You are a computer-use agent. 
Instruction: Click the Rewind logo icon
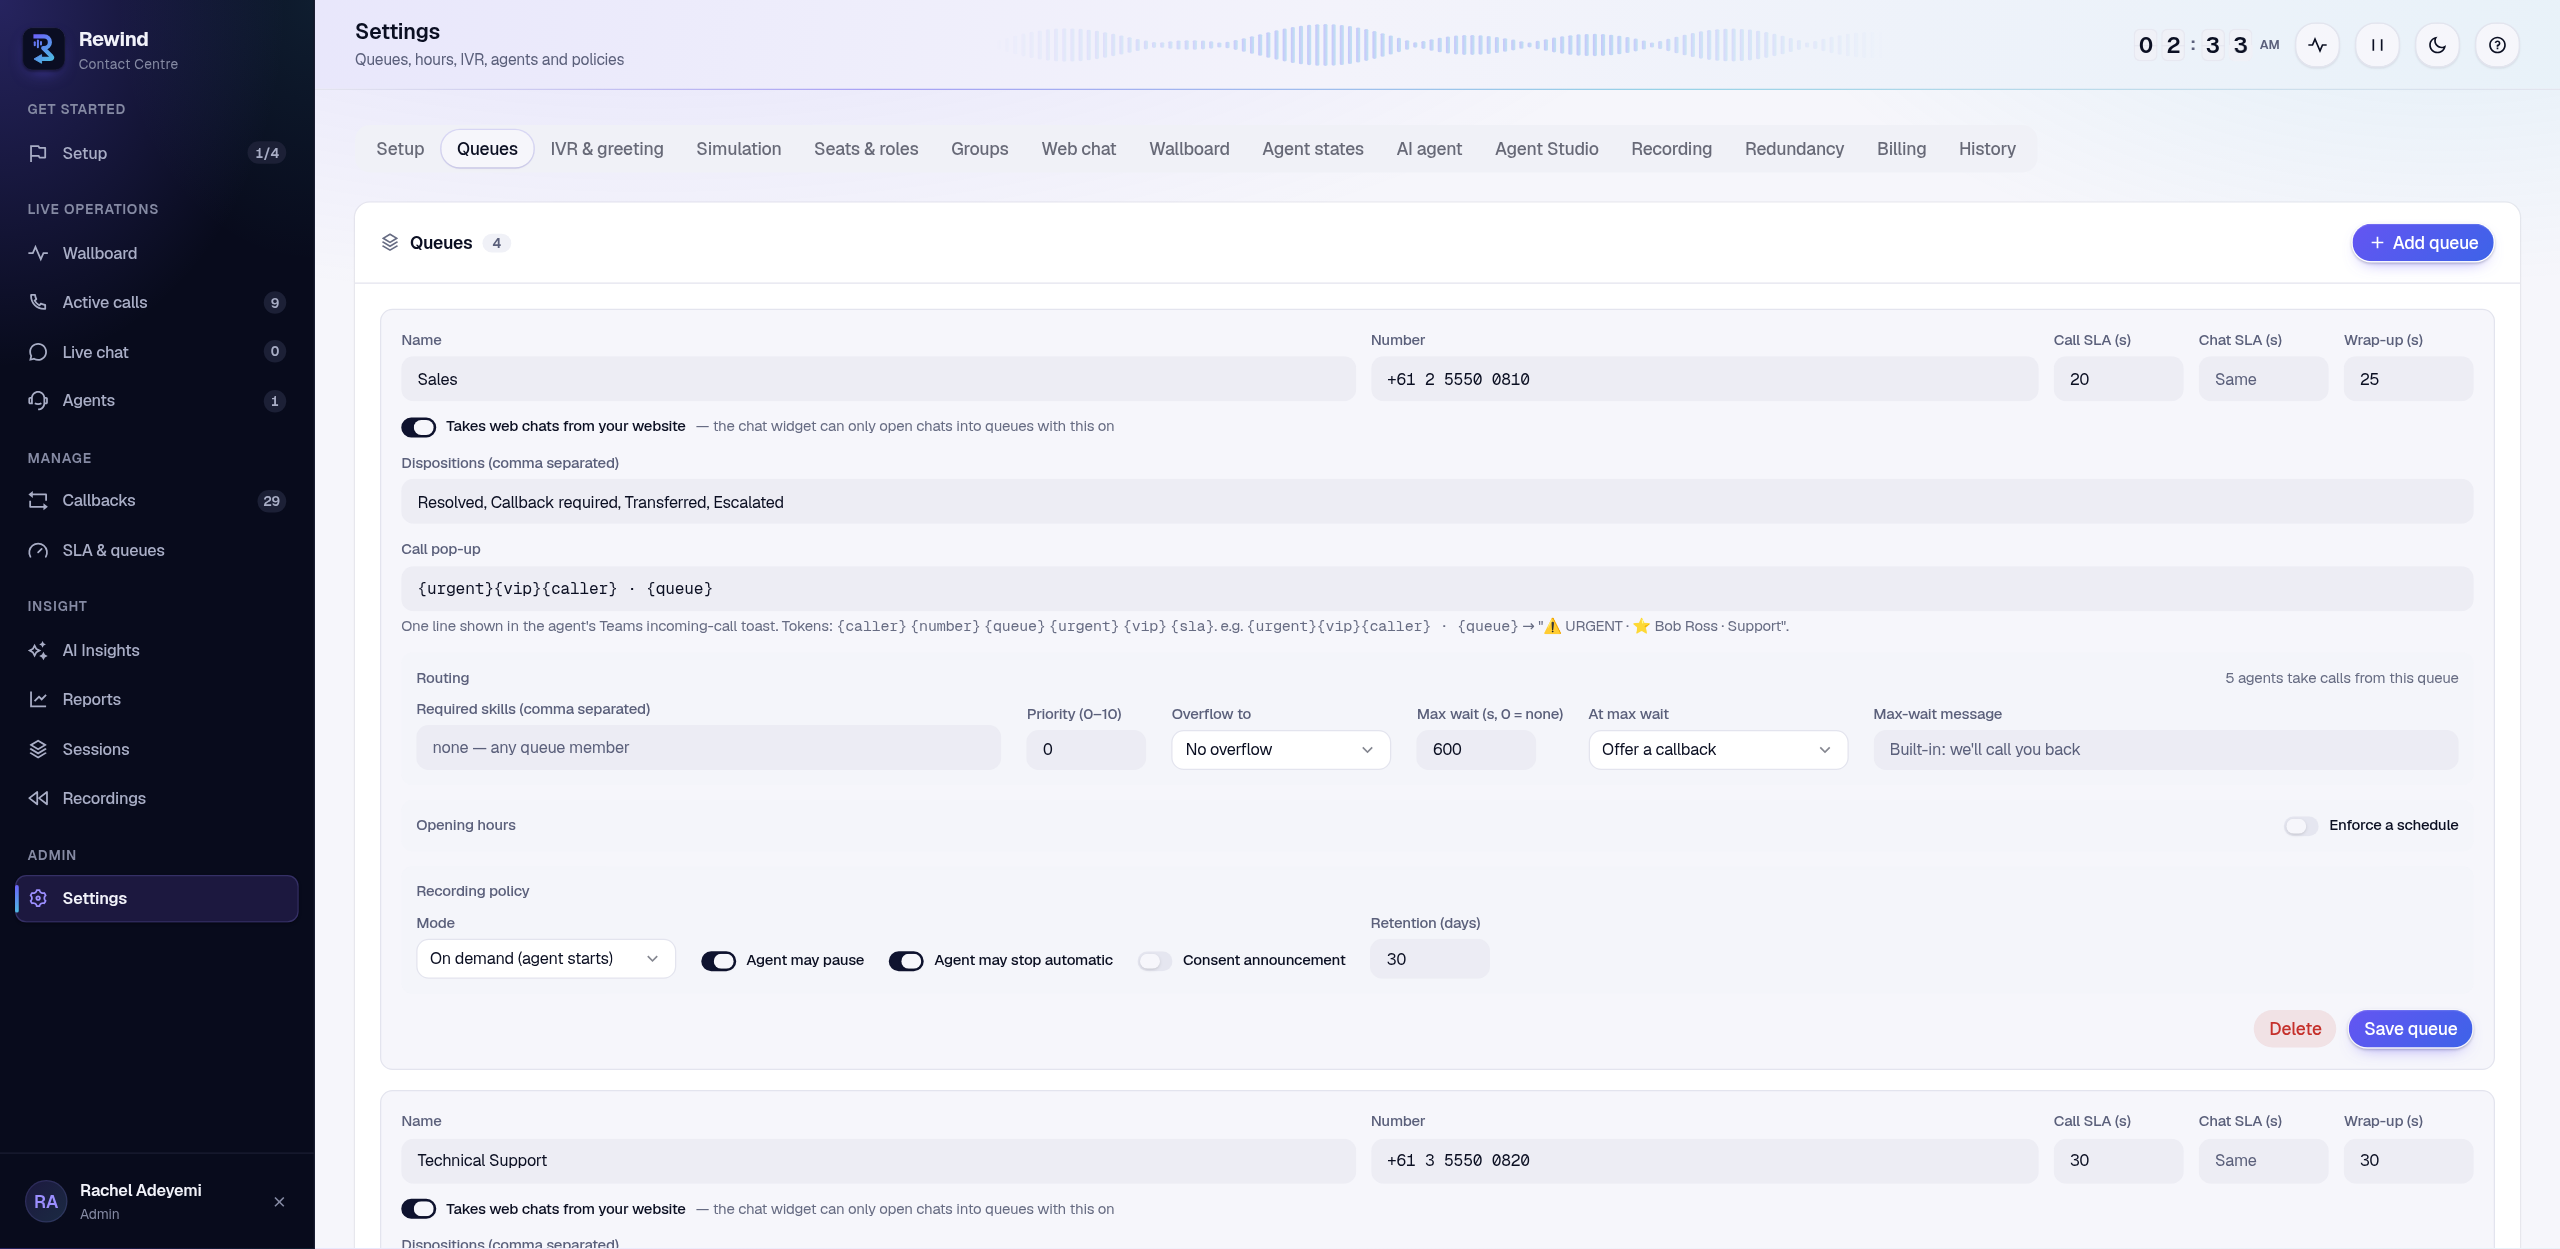(43, 49)
